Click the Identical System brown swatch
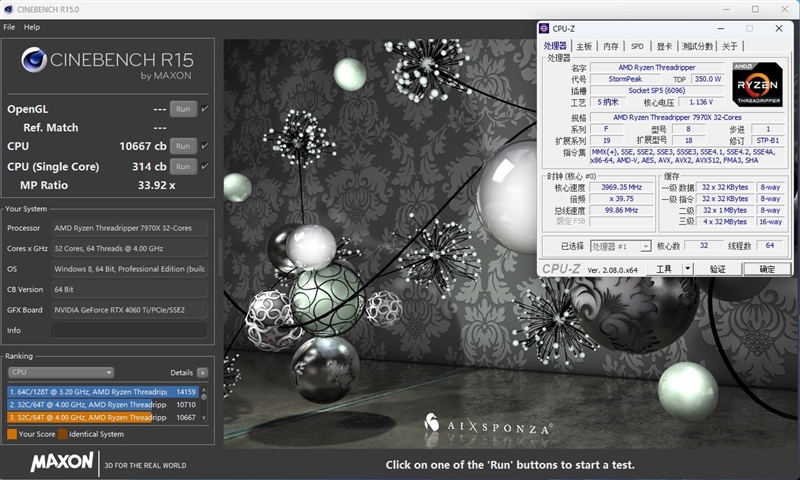Screen dimensions: 800x480 [63, 434]
